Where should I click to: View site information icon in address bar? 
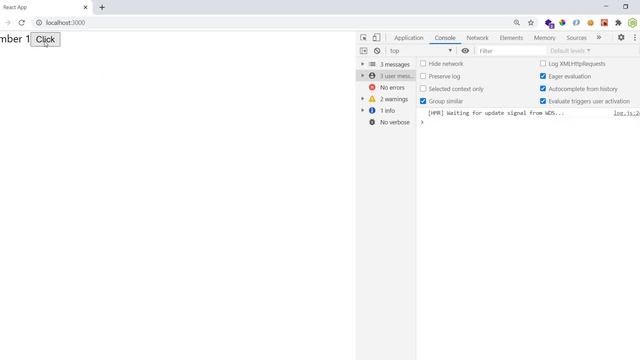point(39,23)
